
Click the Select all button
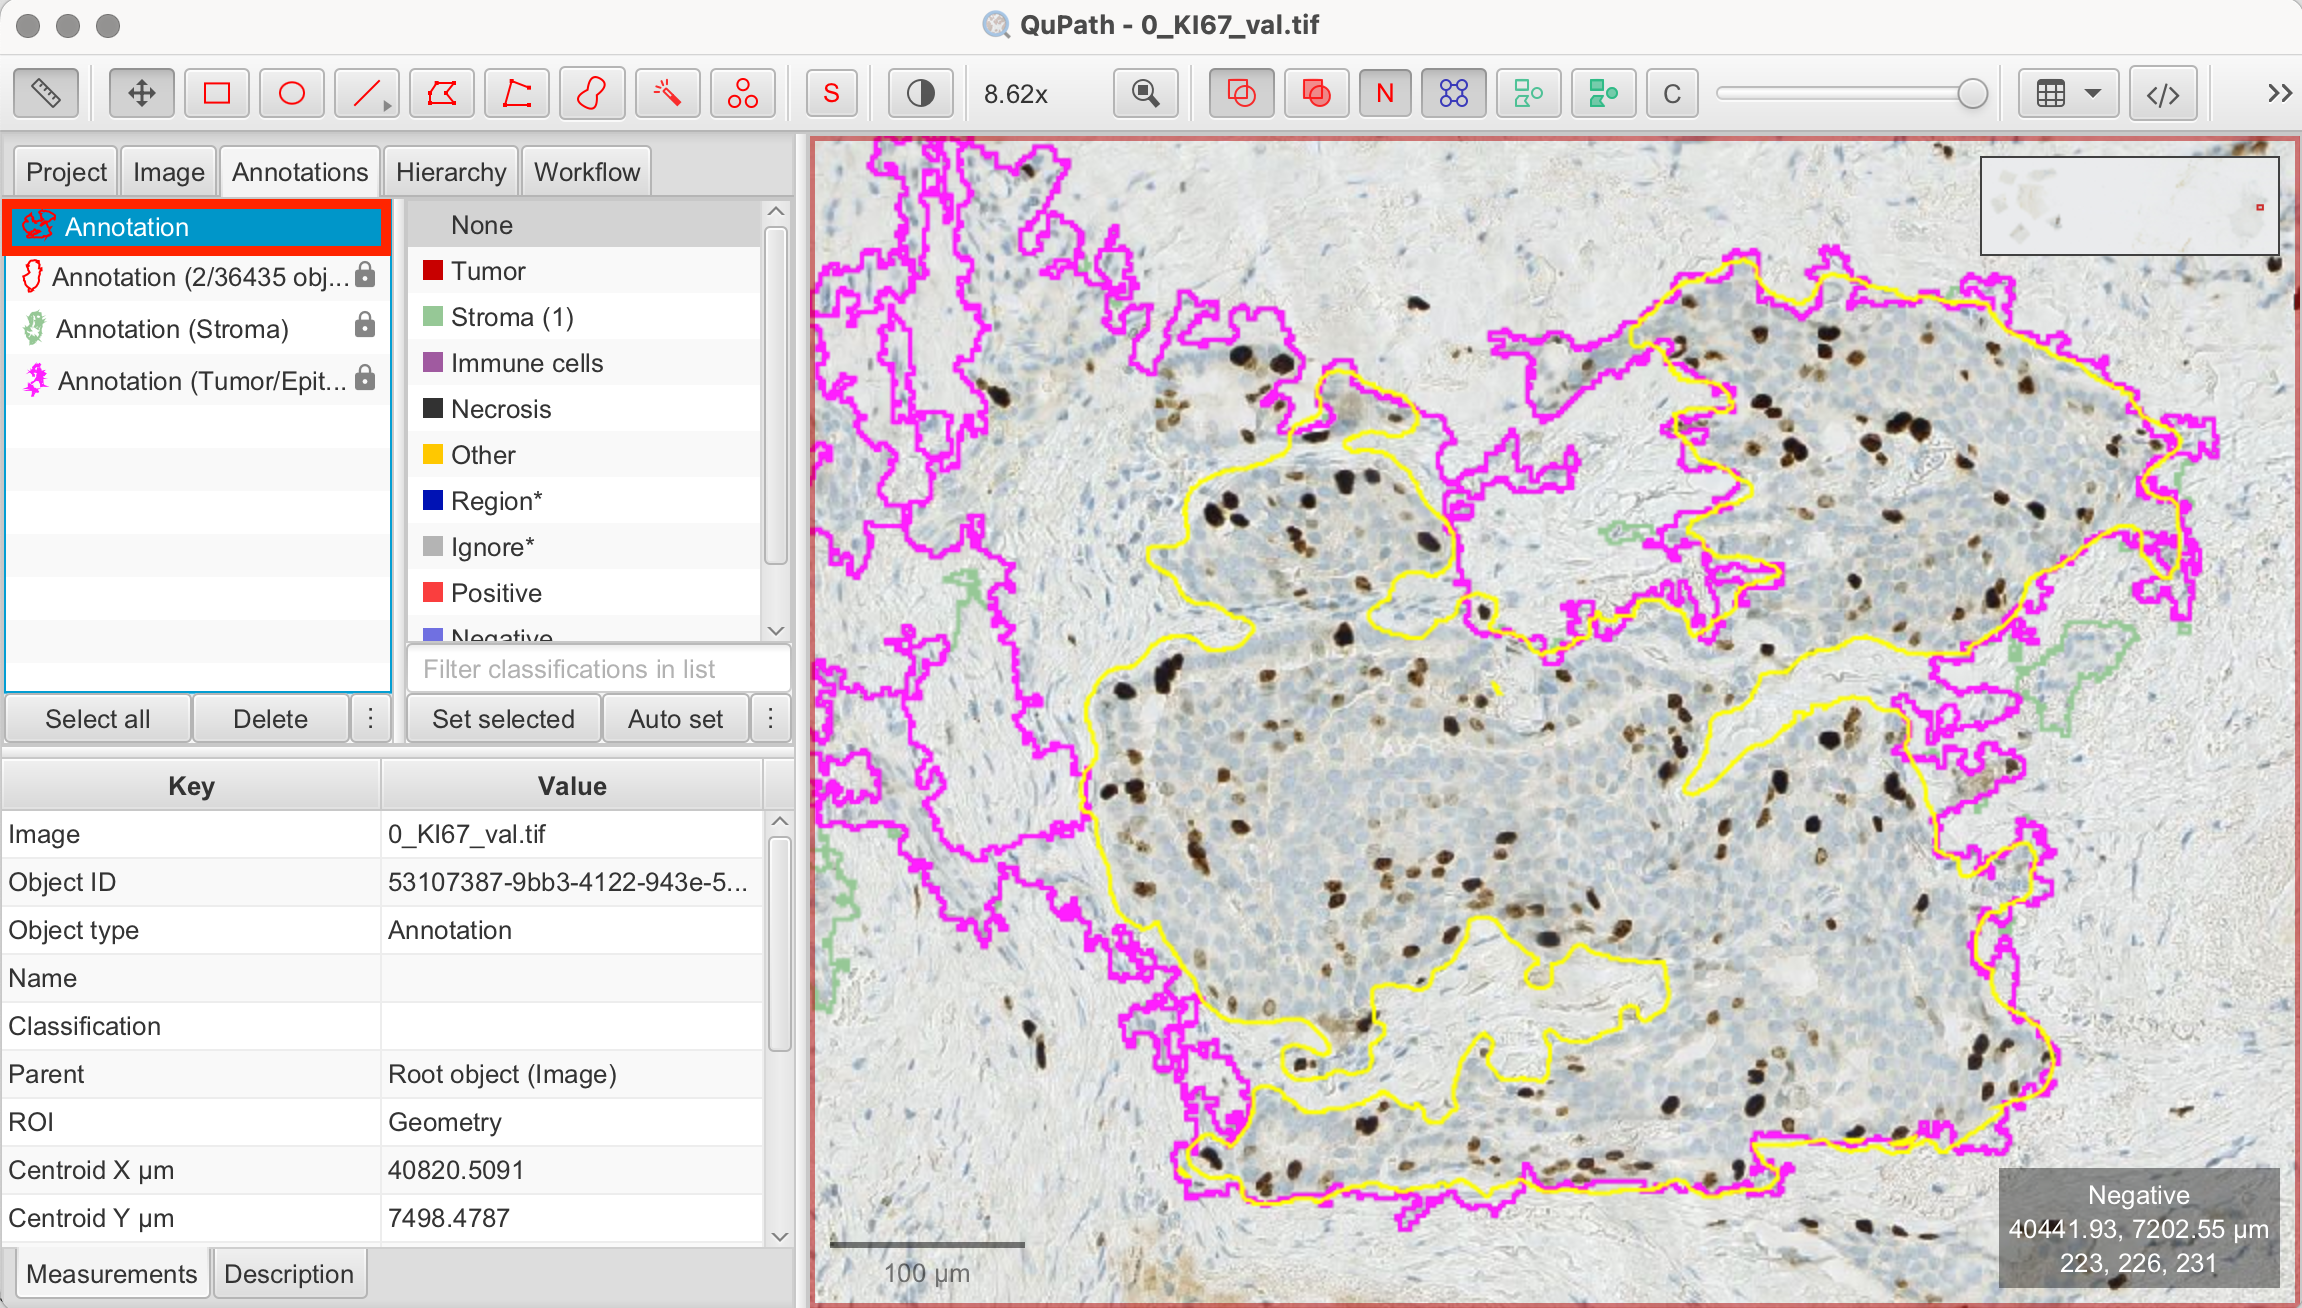(x=97, y=719)
